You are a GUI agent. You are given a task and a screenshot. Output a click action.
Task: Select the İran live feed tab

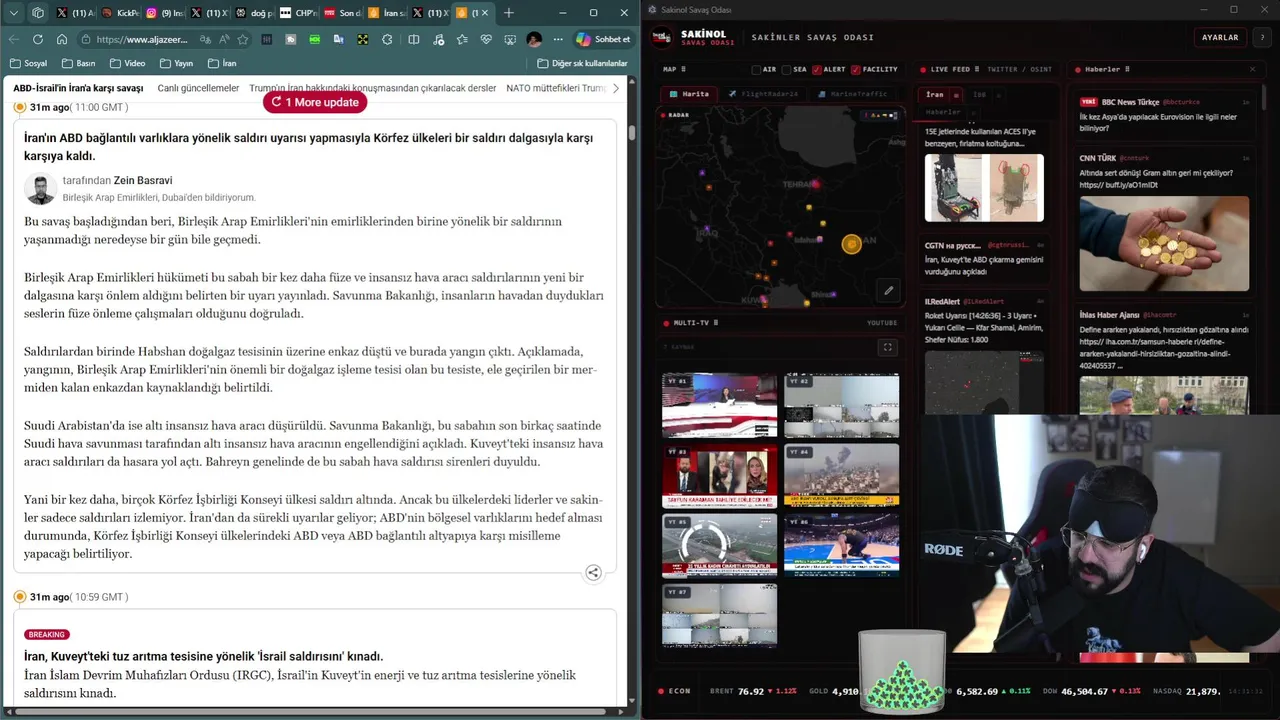[x=935, y=95]
